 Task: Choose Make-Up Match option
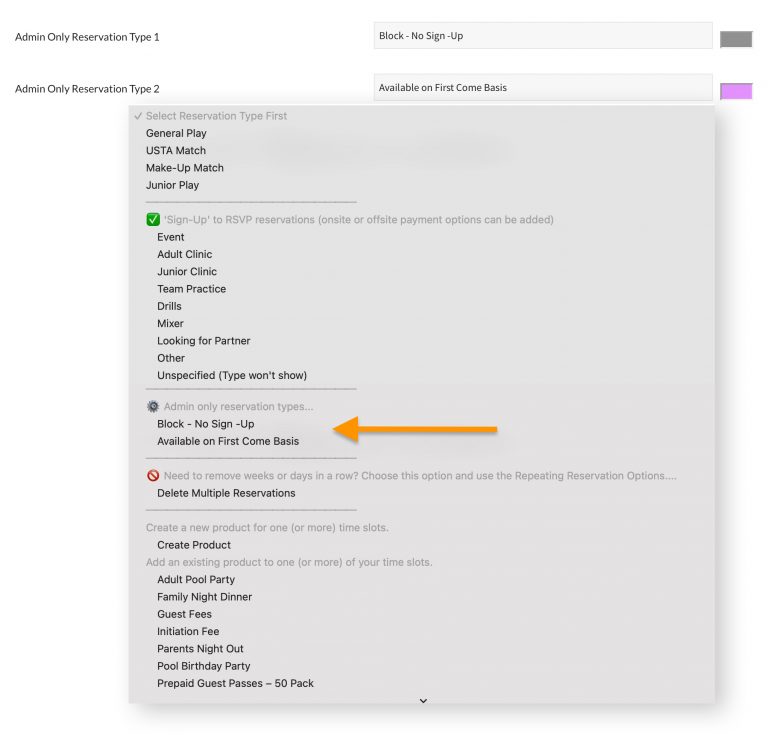click(185, 168)
